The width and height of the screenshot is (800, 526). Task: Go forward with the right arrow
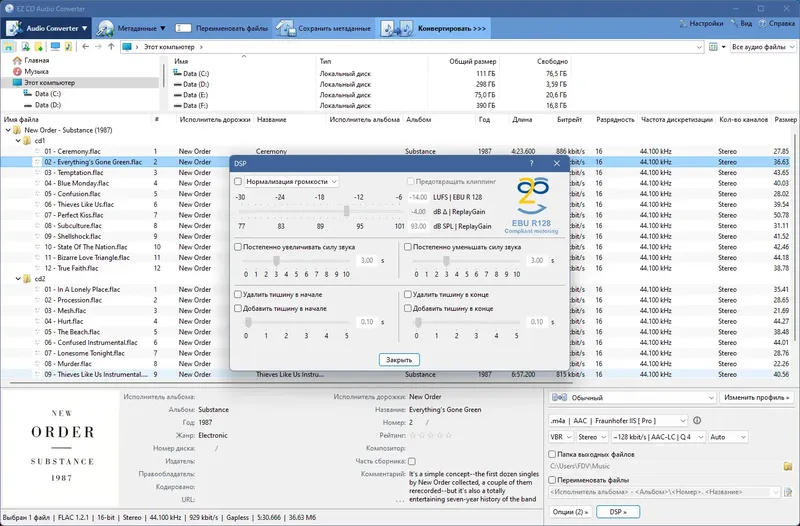(98, 47)
